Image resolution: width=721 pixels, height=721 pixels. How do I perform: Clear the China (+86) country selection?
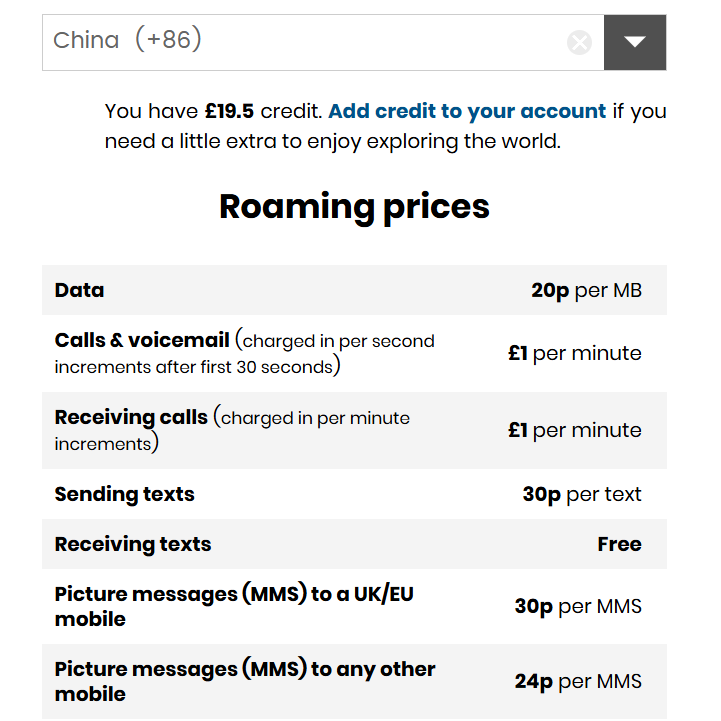click(x=579, y=42)
